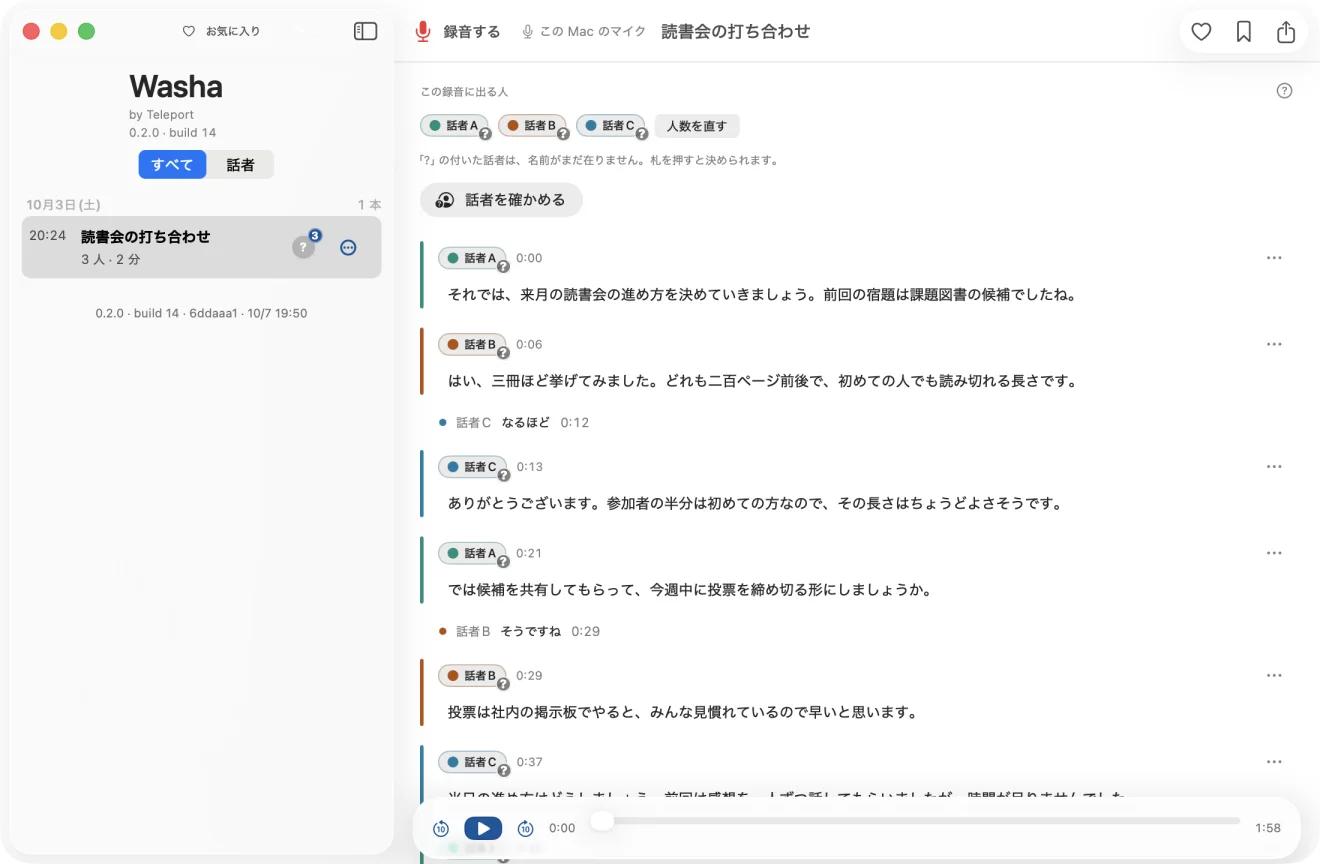Image resolution: width=1320 pixels, height=864 pixels.
Task: Open the ellipsis menu for the 0:21 segment
Action: coord(1274,553)
